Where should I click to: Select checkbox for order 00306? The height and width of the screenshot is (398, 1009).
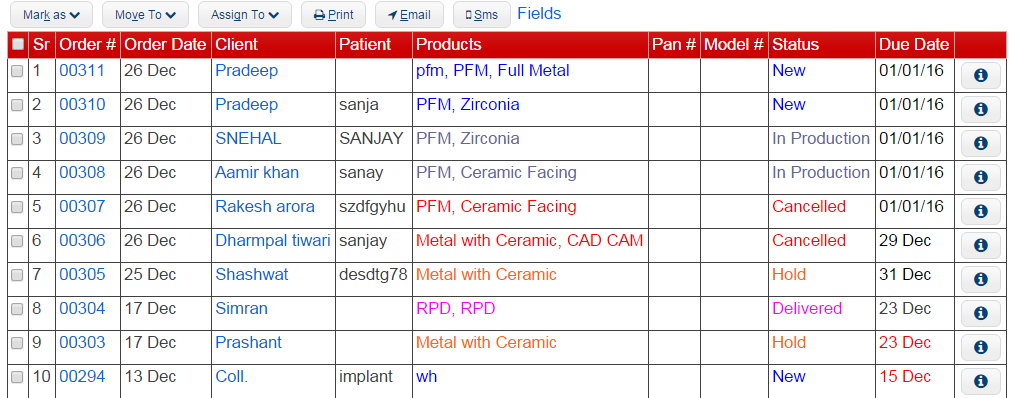[17, 242]
